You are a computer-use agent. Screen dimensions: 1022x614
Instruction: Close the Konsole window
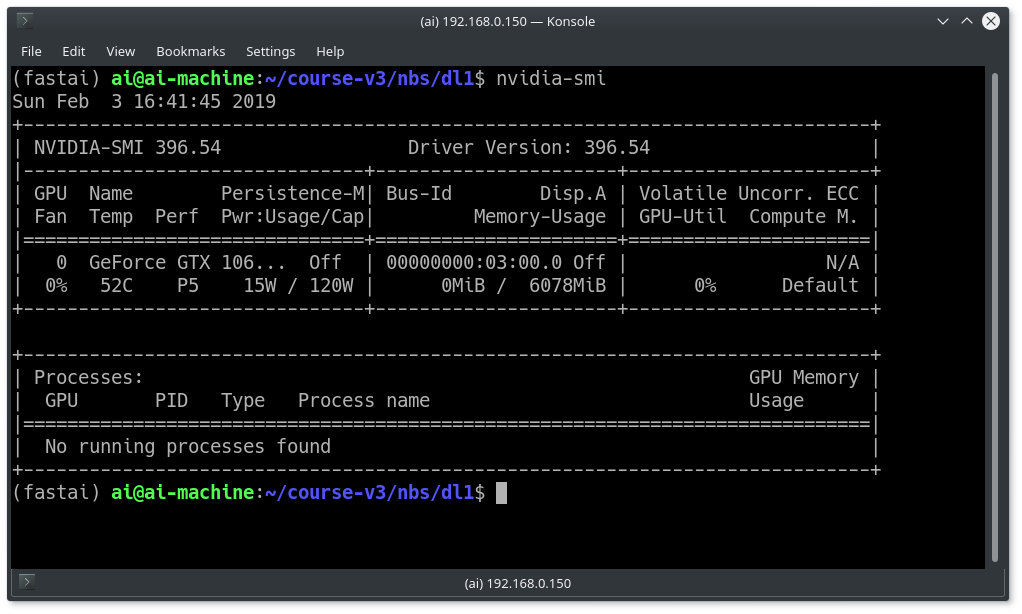tap(991, 22)
